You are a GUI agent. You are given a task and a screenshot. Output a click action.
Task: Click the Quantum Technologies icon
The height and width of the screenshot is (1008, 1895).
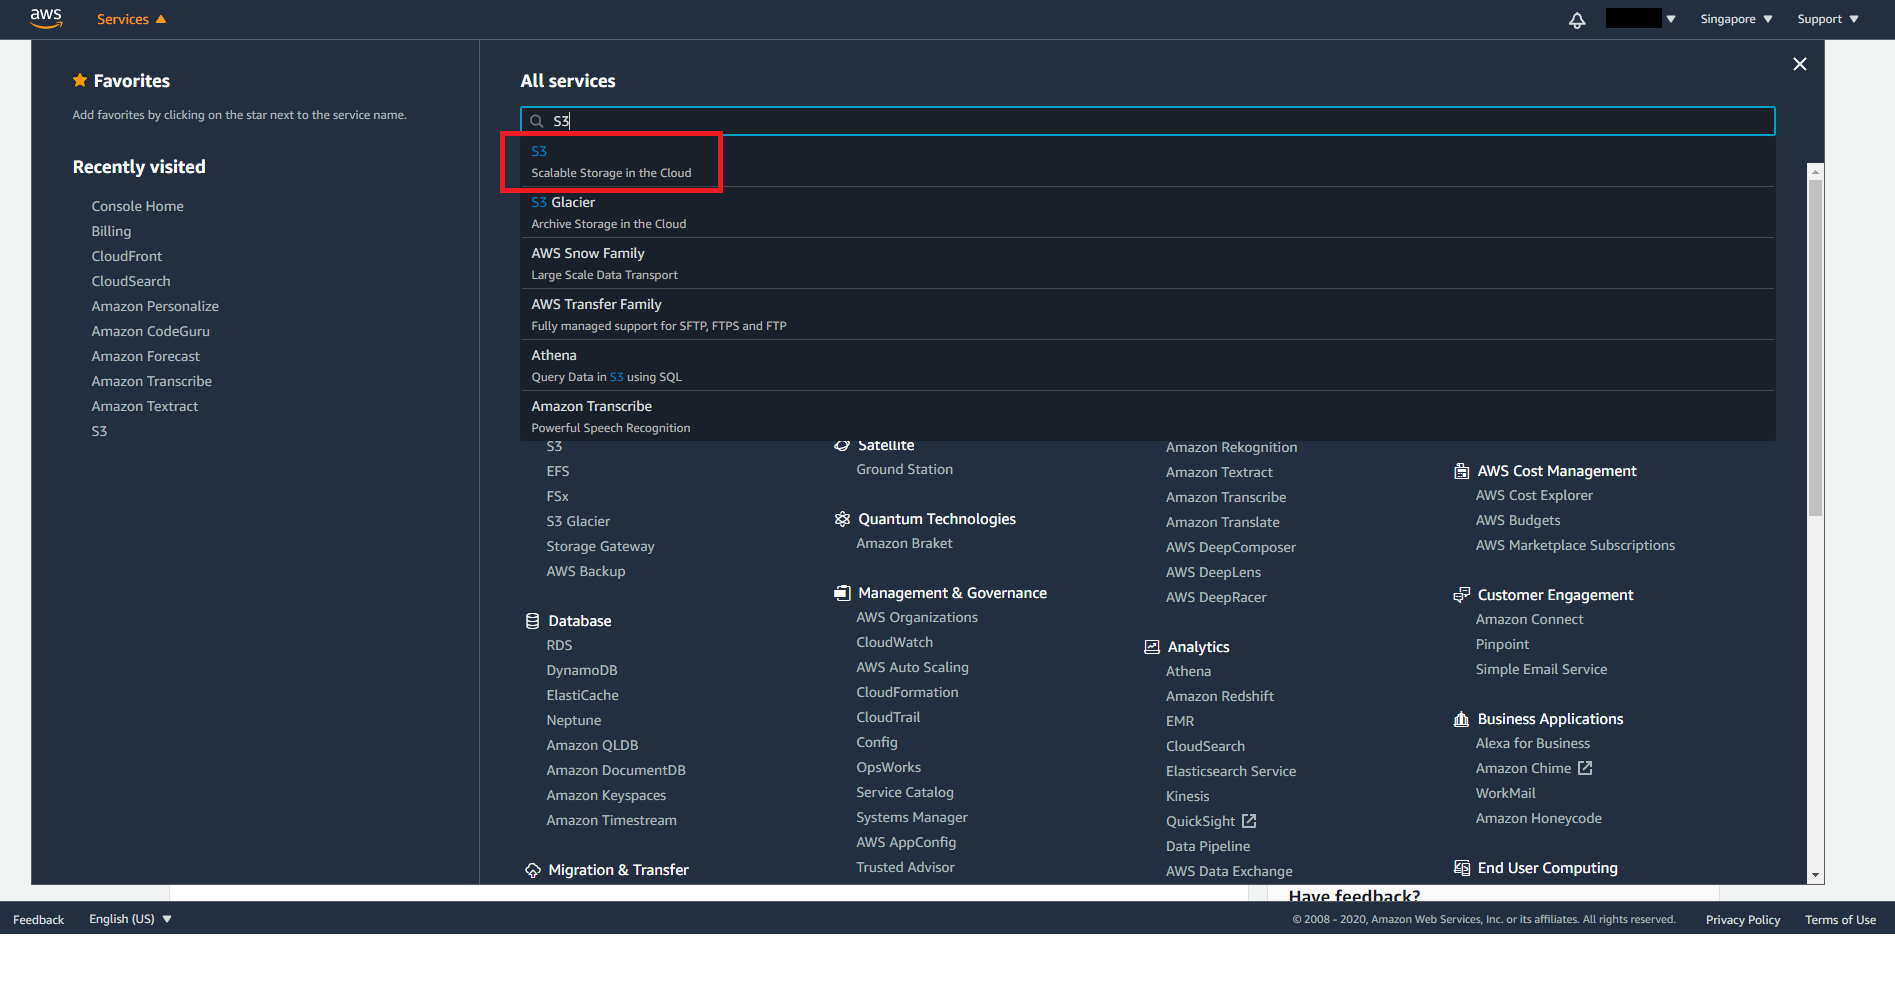pos(842,519)
